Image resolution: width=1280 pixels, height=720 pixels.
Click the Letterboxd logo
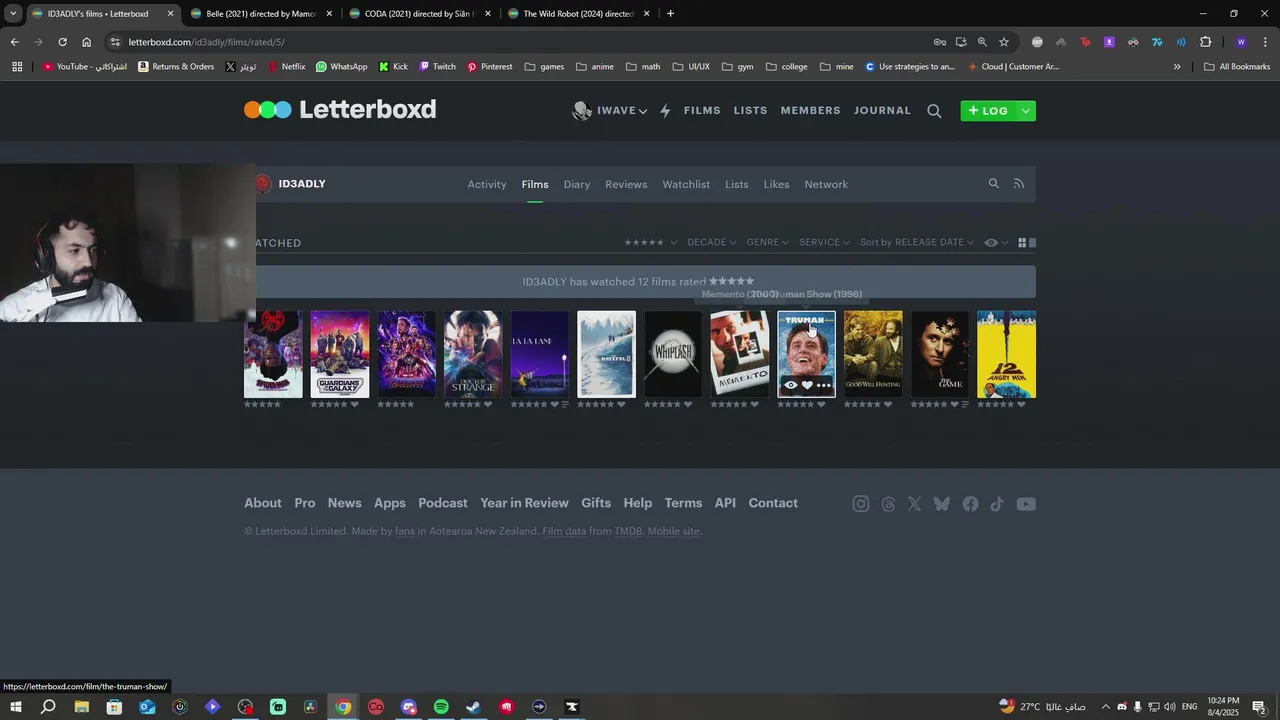point(340,110)
